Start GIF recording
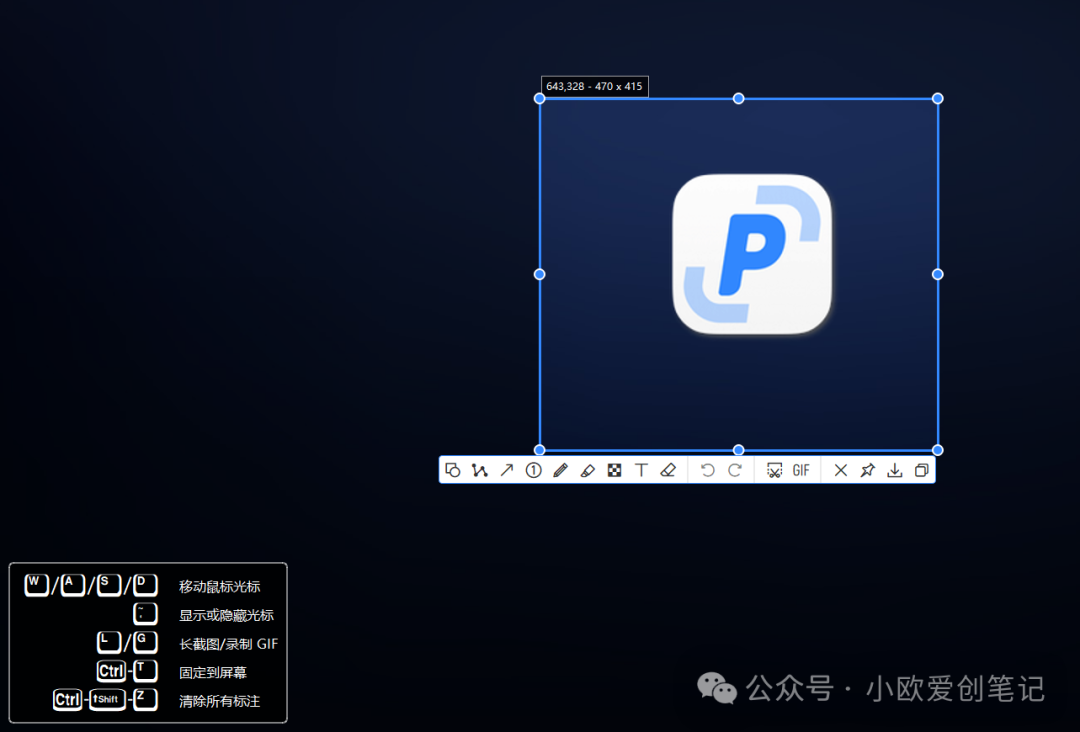Viewport: 1080px width, 732px height. [801, 470]
